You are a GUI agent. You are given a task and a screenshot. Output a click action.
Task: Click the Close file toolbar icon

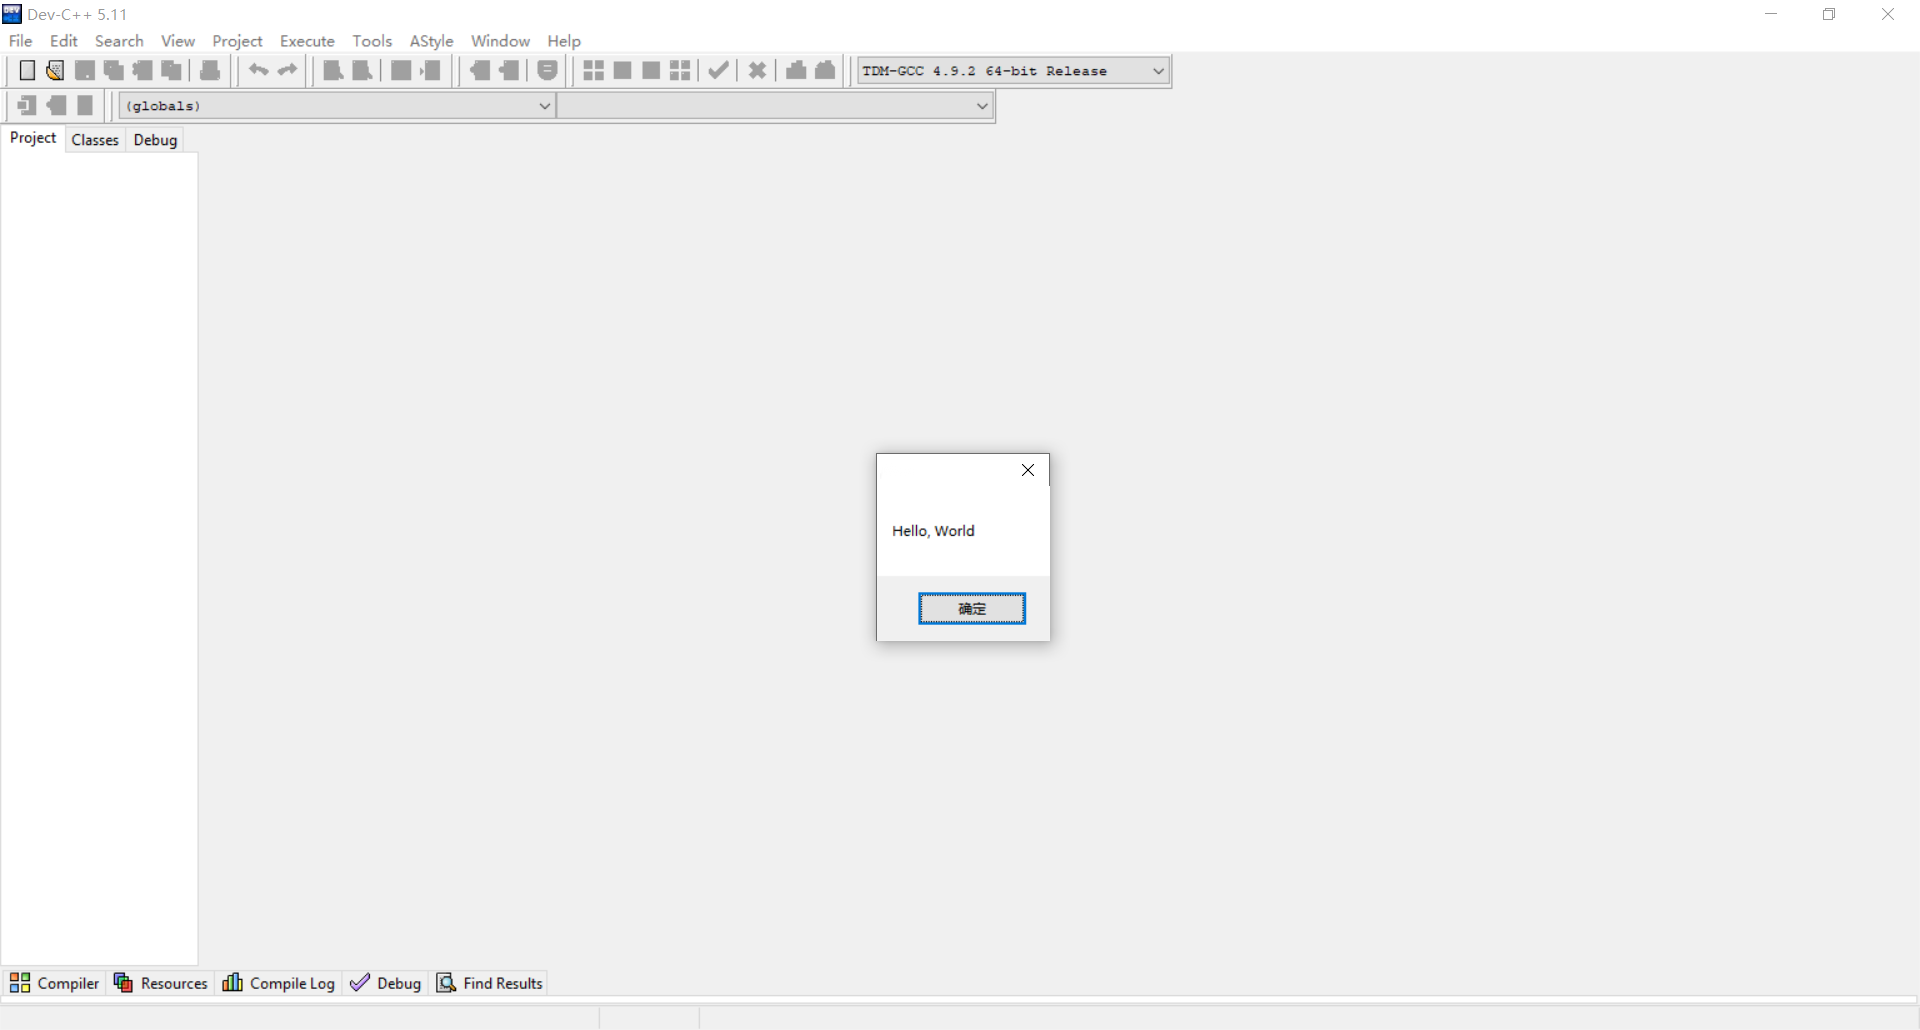pos(142,70)
